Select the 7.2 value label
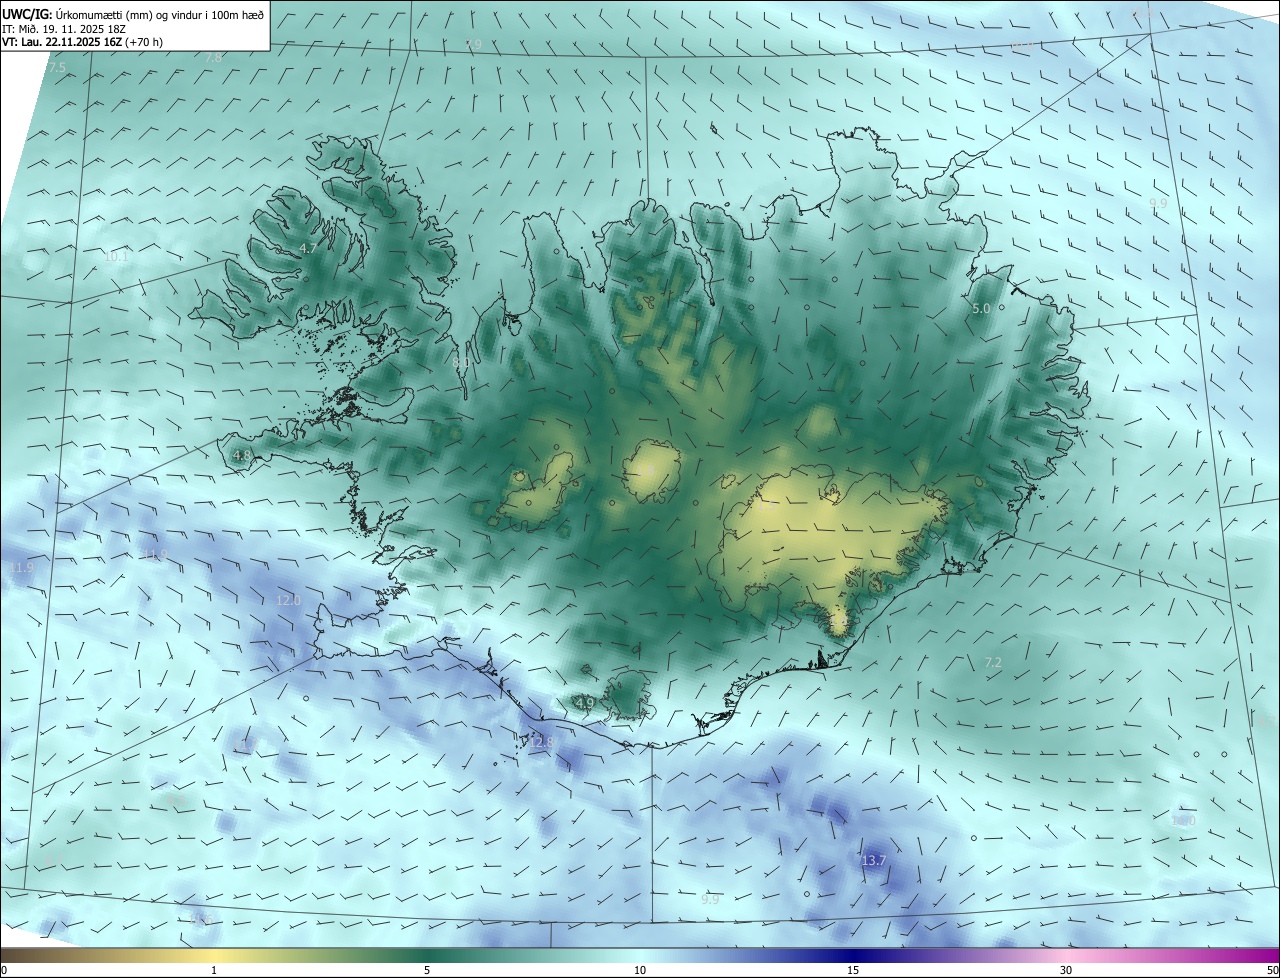This screenshot has height=978, width=1280. pos(993,662)
